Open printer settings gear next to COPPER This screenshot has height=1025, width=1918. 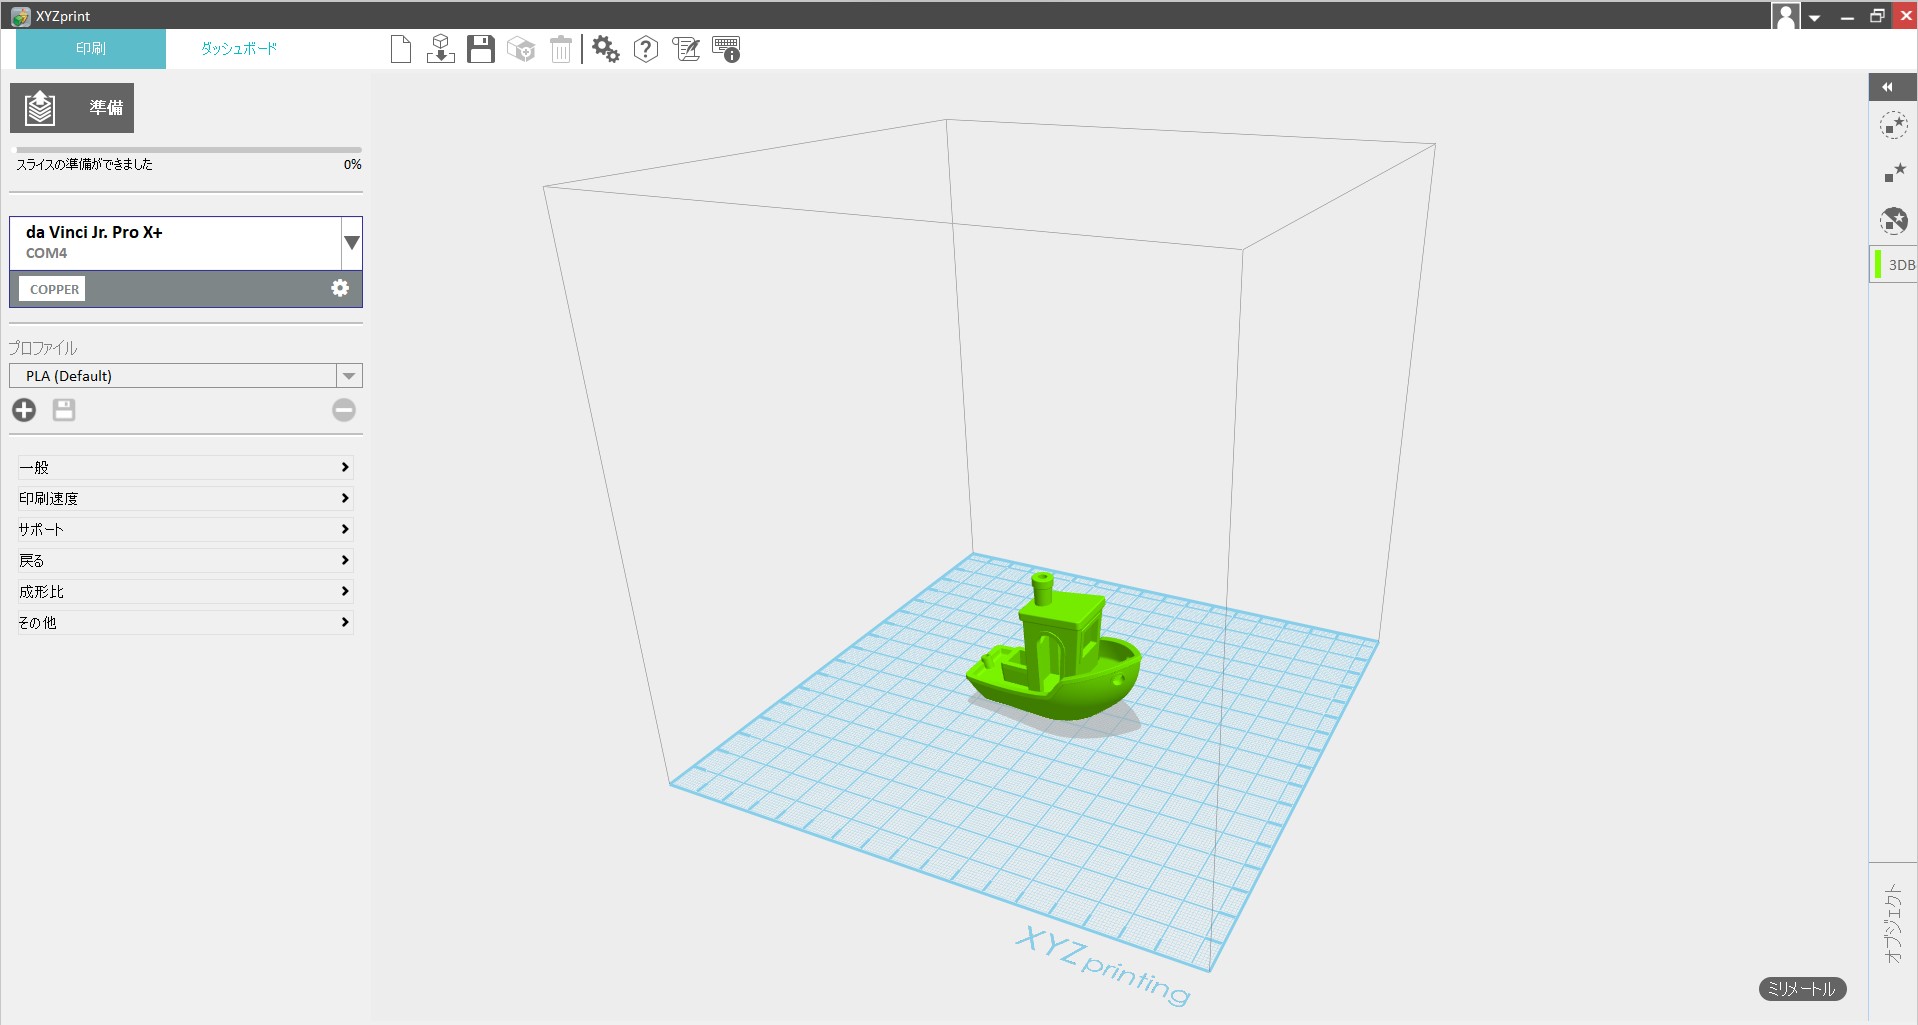340,288
